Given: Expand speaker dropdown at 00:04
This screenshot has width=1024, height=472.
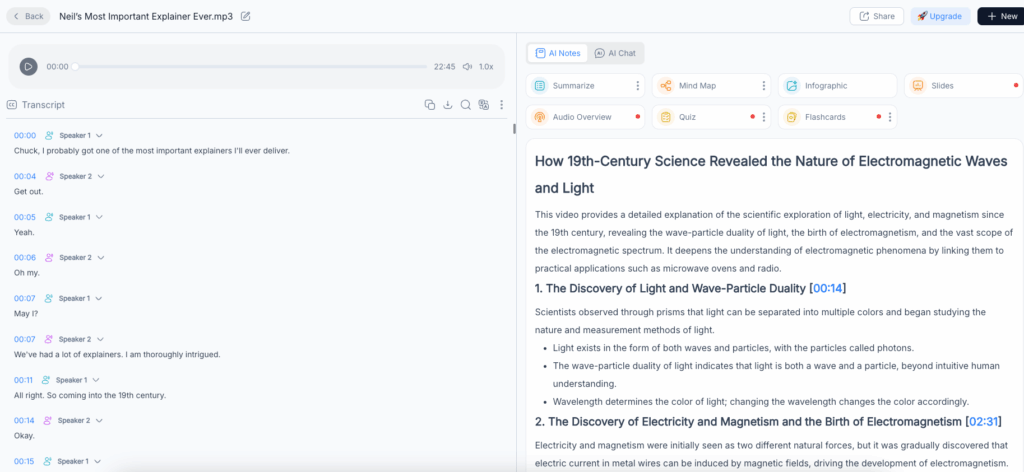Looking at the screenshot, I should pos(101,176).
